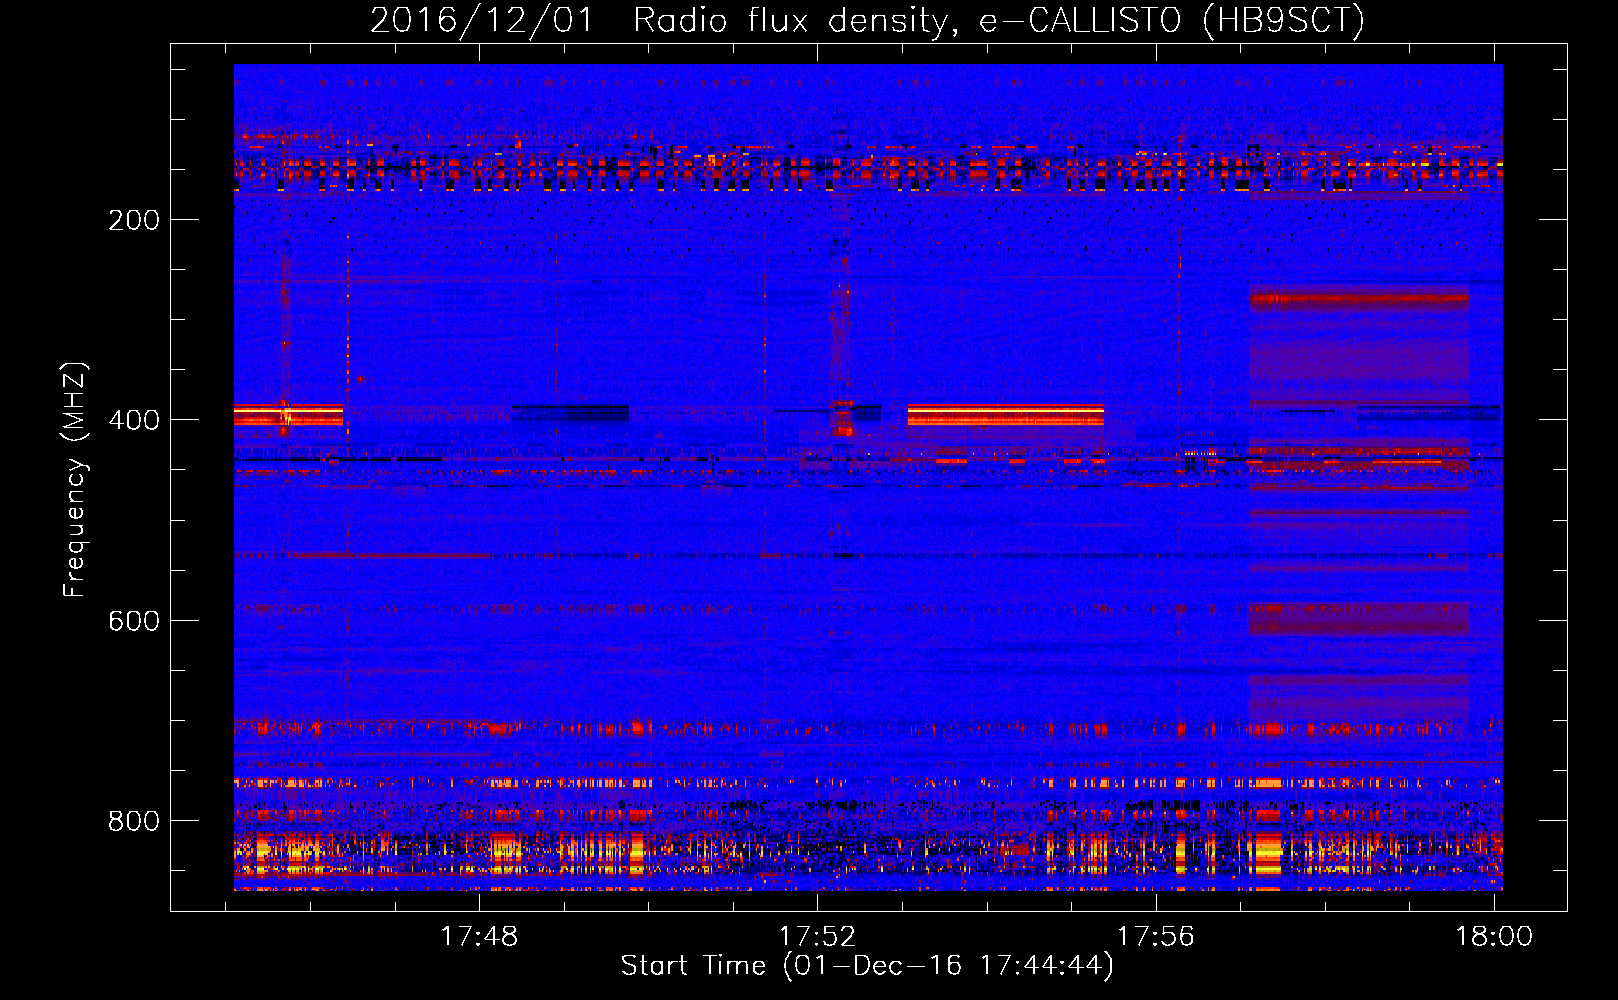1618x1000 pixels.
Task: Click the 600 frequency tick label
Action: pyautogui.click(x=134, y=621)
